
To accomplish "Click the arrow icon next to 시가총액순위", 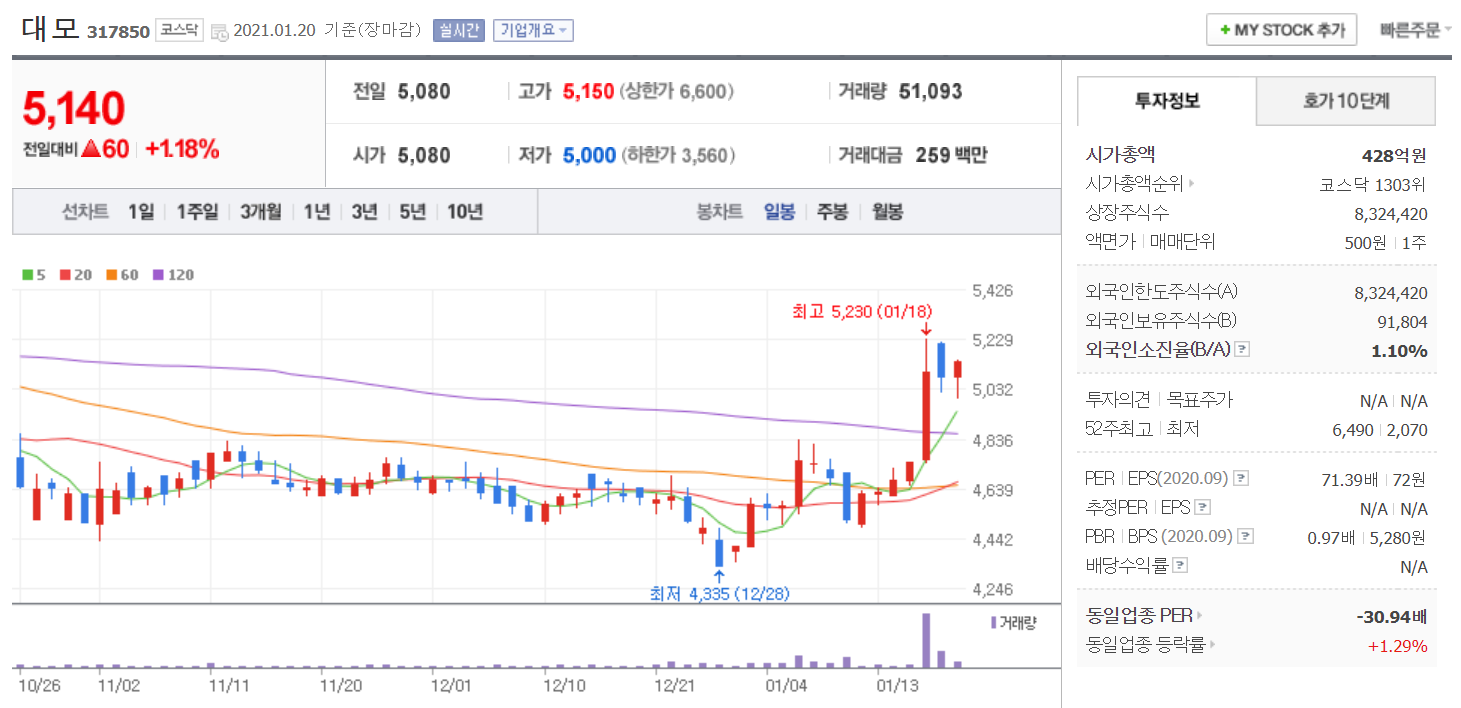I will [1191, 184].
